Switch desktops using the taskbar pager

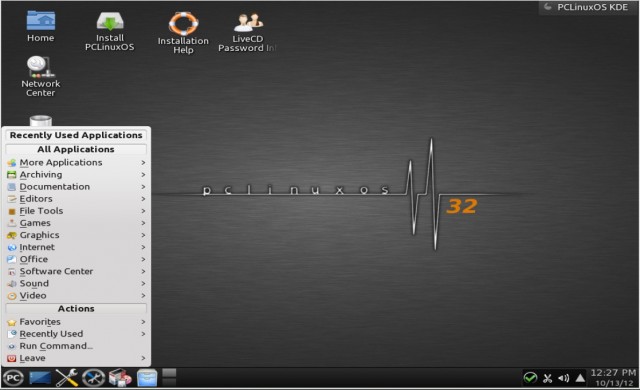click(169, 377)
